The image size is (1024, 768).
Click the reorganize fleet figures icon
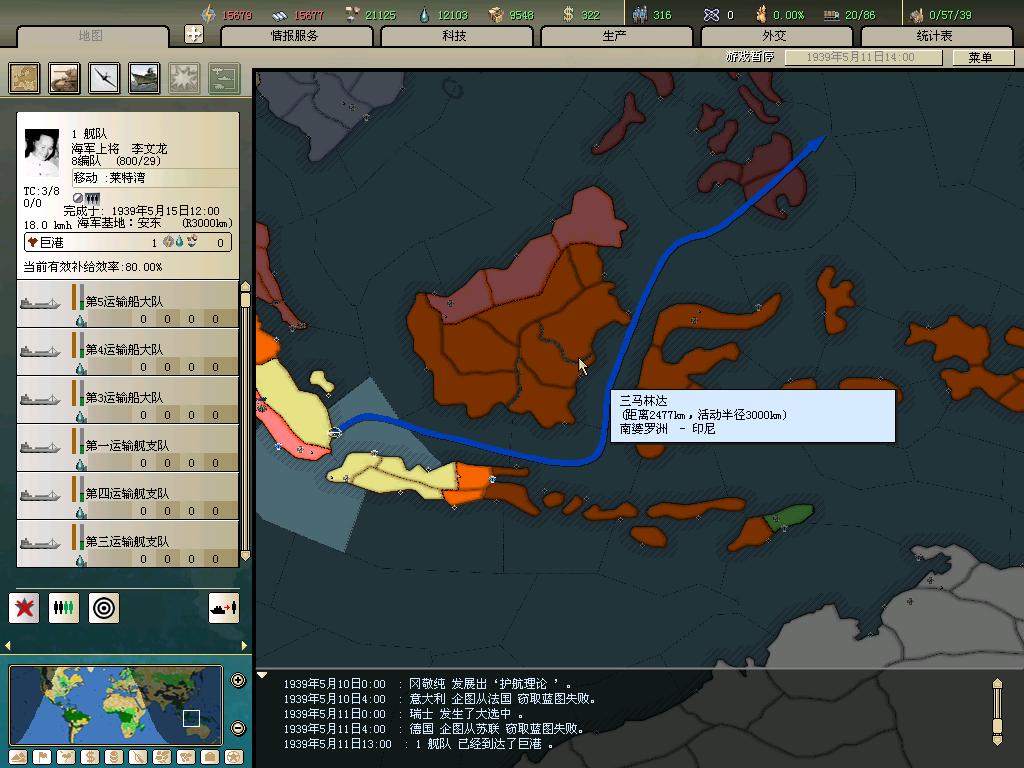click(64, 607)
